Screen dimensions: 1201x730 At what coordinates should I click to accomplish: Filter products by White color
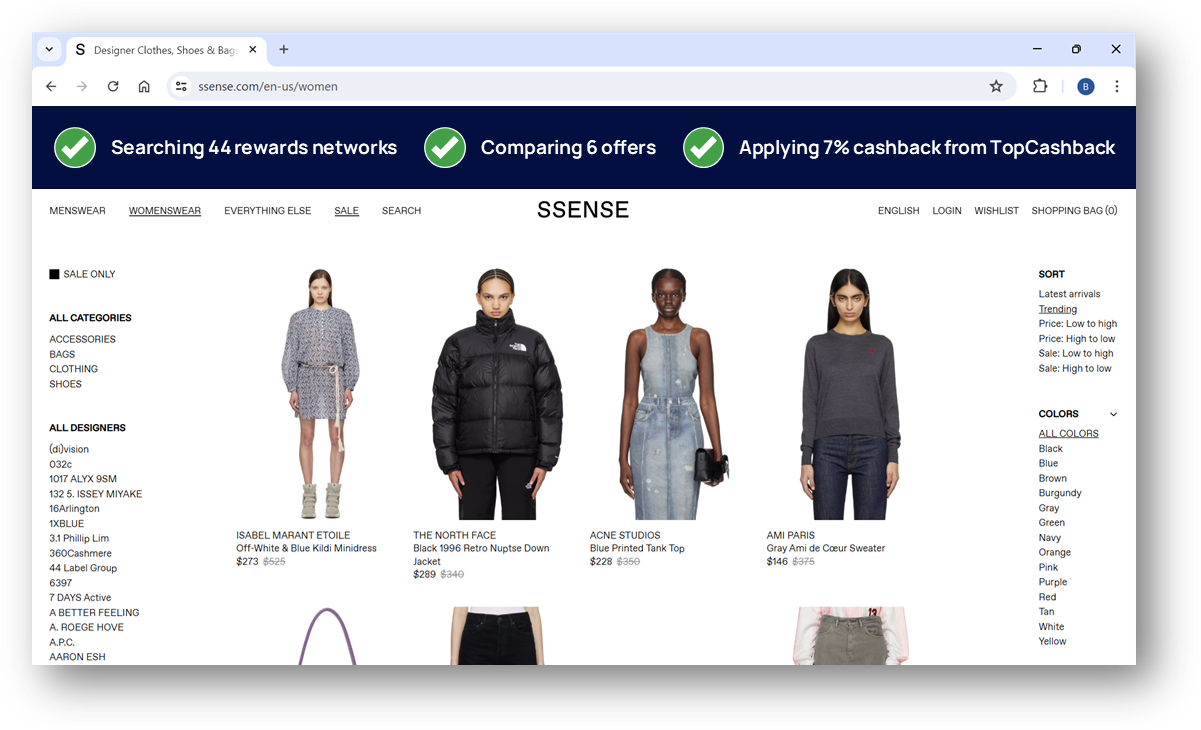[x=1052, y=627]
